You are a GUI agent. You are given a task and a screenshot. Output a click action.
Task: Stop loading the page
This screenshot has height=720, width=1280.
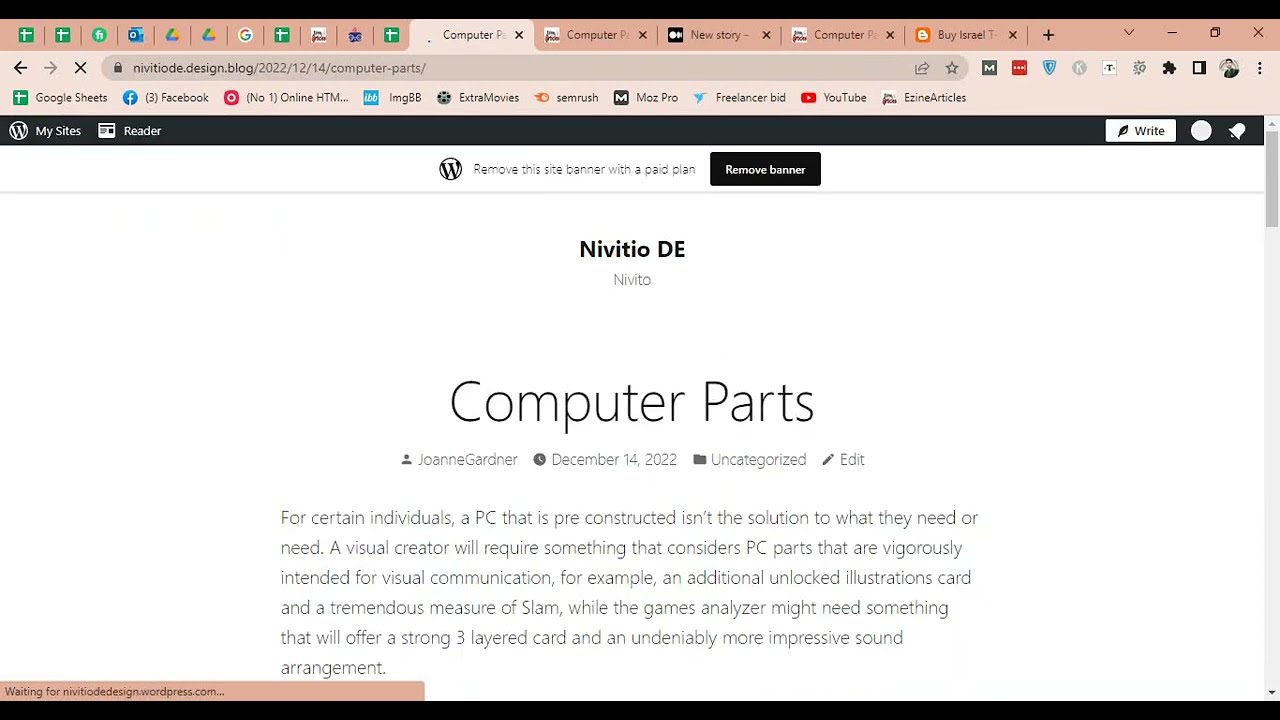click(x=81, y=68)
